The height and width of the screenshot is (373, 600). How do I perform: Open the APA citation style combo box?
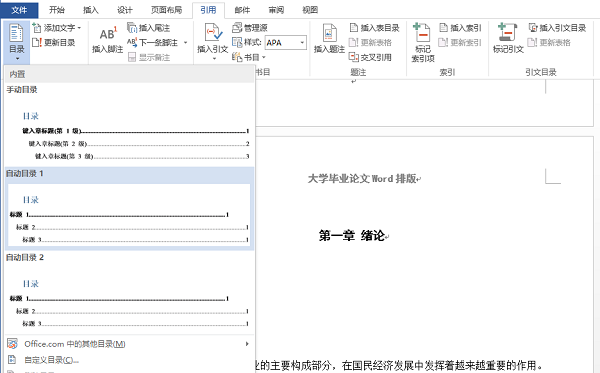tap(286, 42)
